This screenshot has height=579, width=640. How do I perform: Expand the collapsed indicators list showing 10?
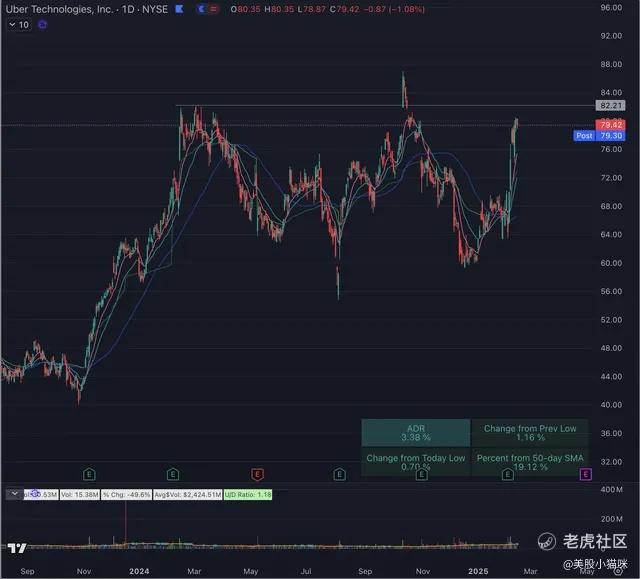click(x=19, y=25)
